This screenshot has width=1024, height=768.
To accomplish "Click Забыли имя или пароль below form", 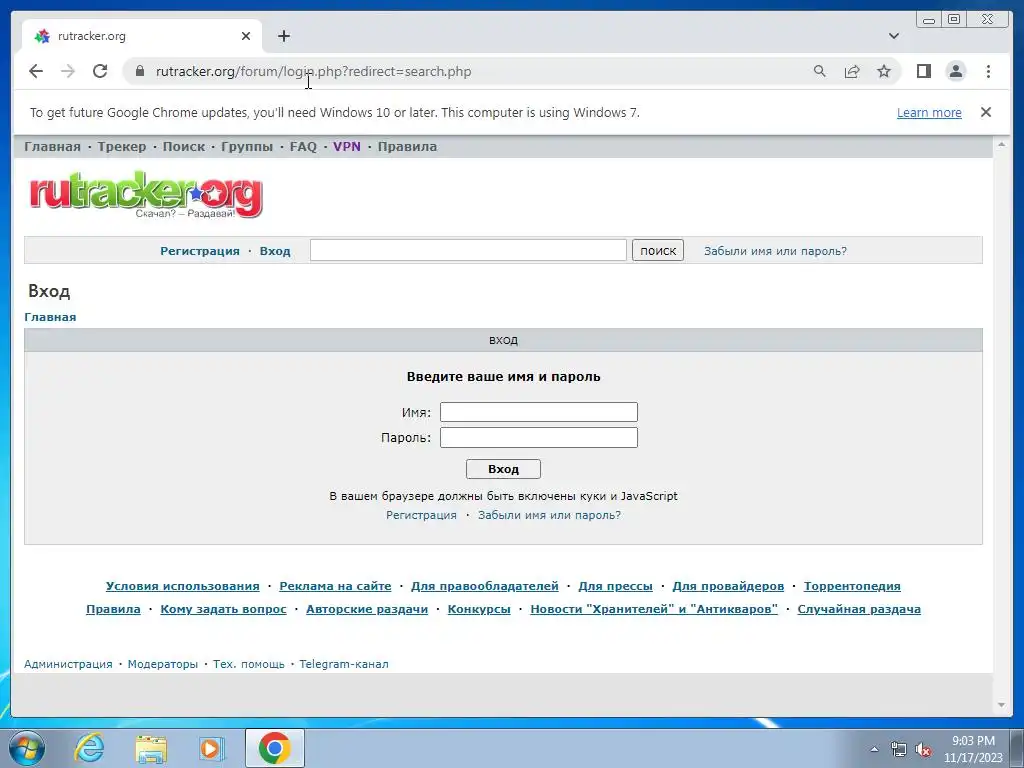I will pos(549,515).
